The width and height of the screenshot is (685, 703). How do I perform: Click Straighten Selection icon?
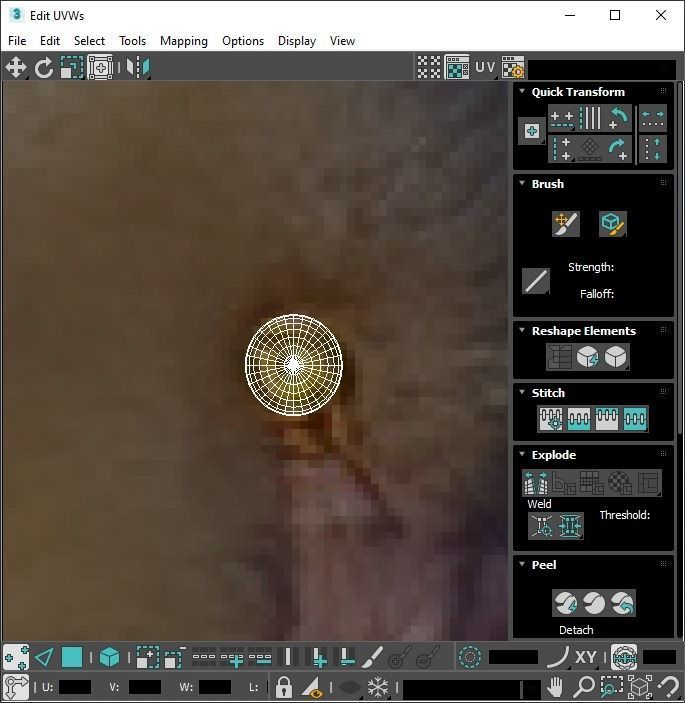[x=559, y=357]
